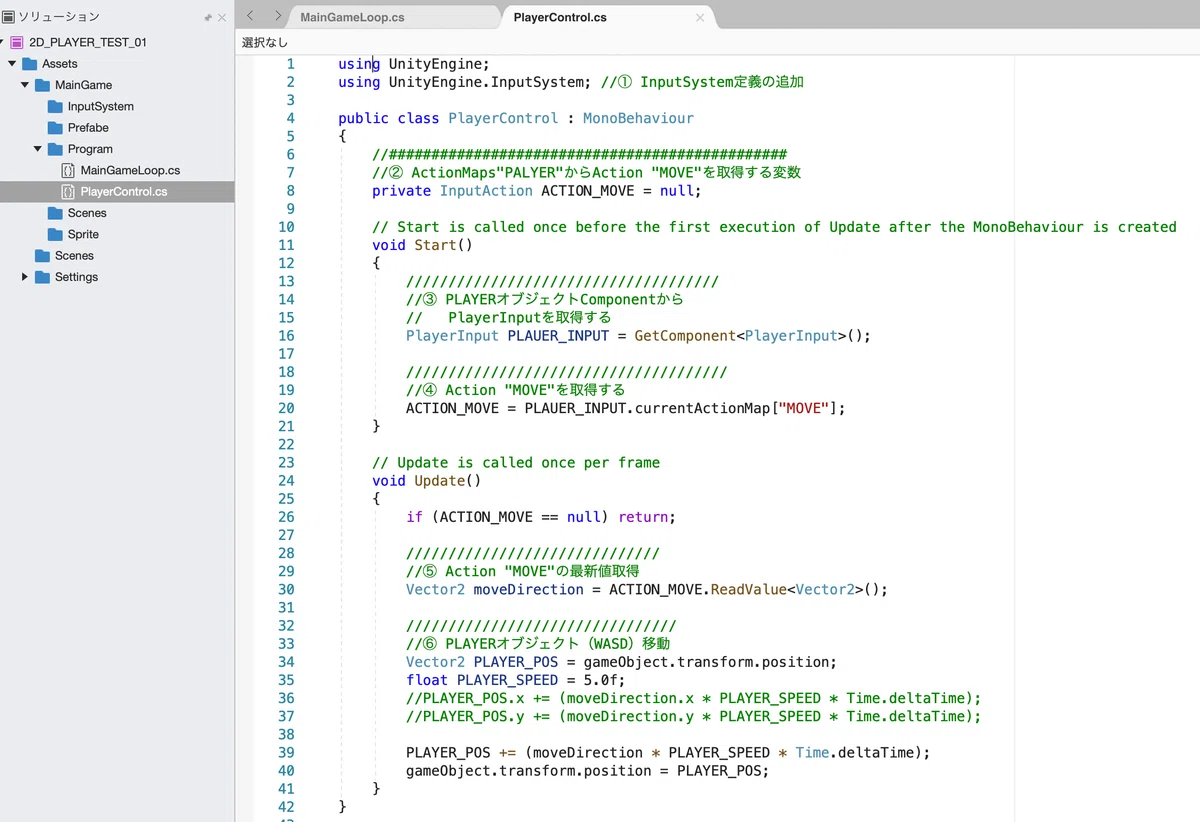Click line number 16 in the gutter

[x=286, y=336]
